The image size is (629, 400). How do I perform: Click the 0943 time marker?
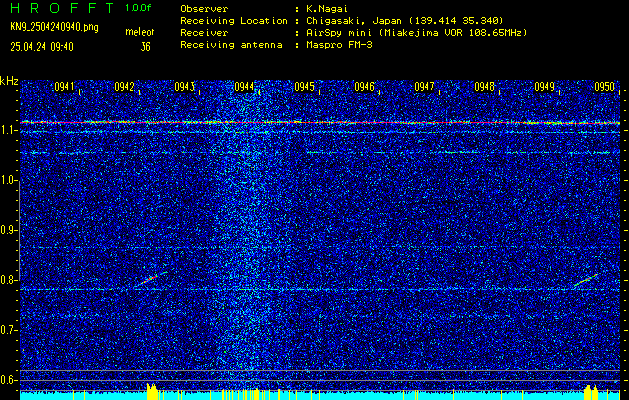click(185, 87)
